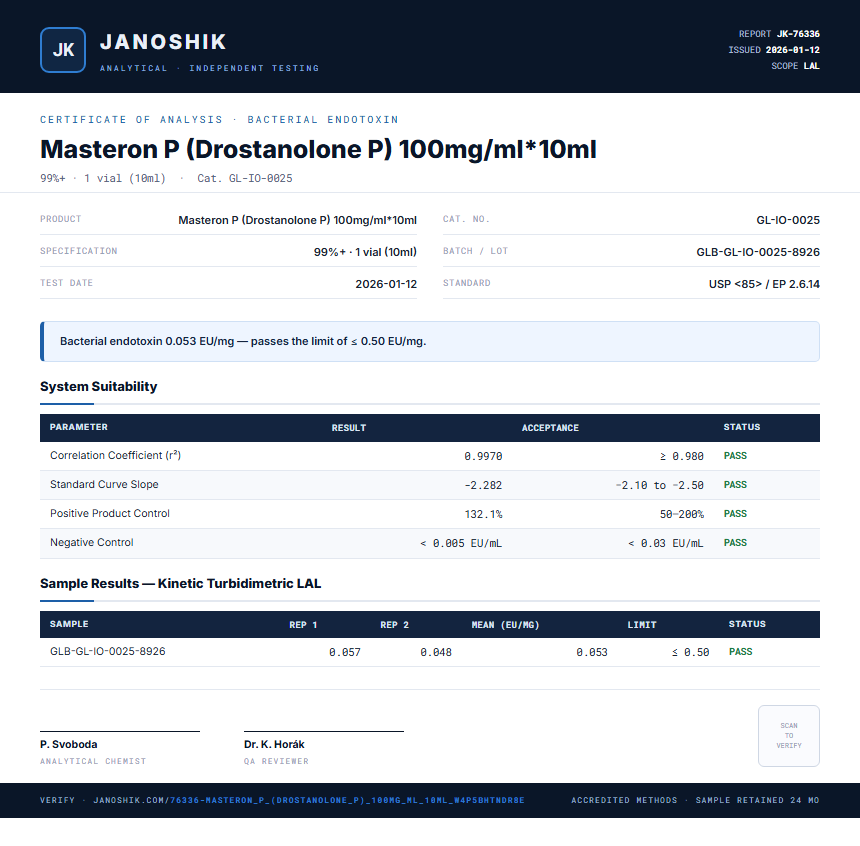Click Correlation Coefficient (r²) row label

coord(115,455)
